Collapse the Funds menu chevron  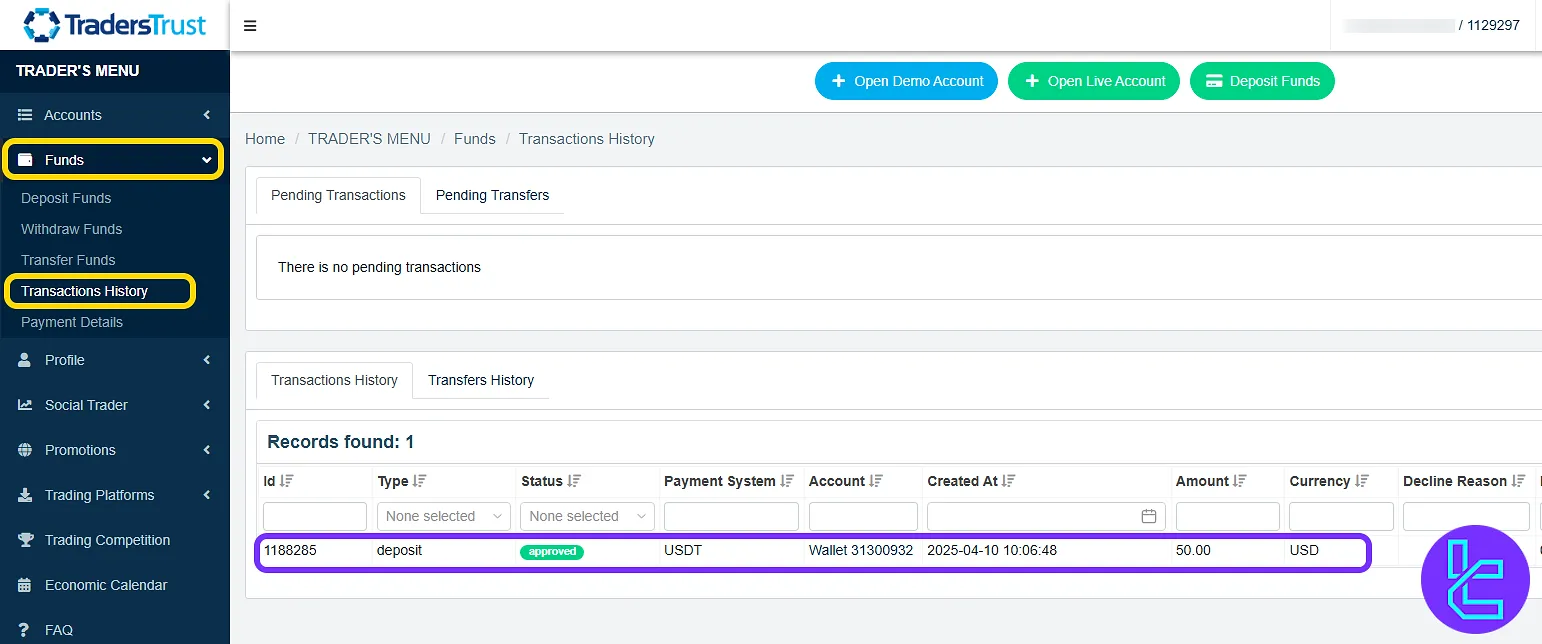click(207, 160)
